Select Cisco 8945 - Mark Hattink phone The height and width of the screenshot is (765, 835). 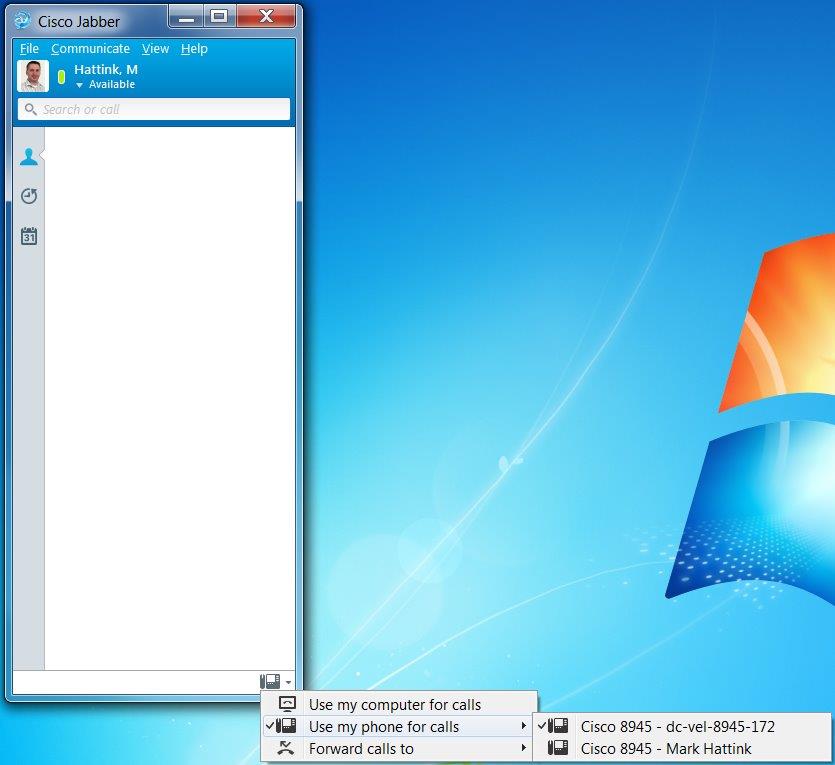click(x=682, y=748)
